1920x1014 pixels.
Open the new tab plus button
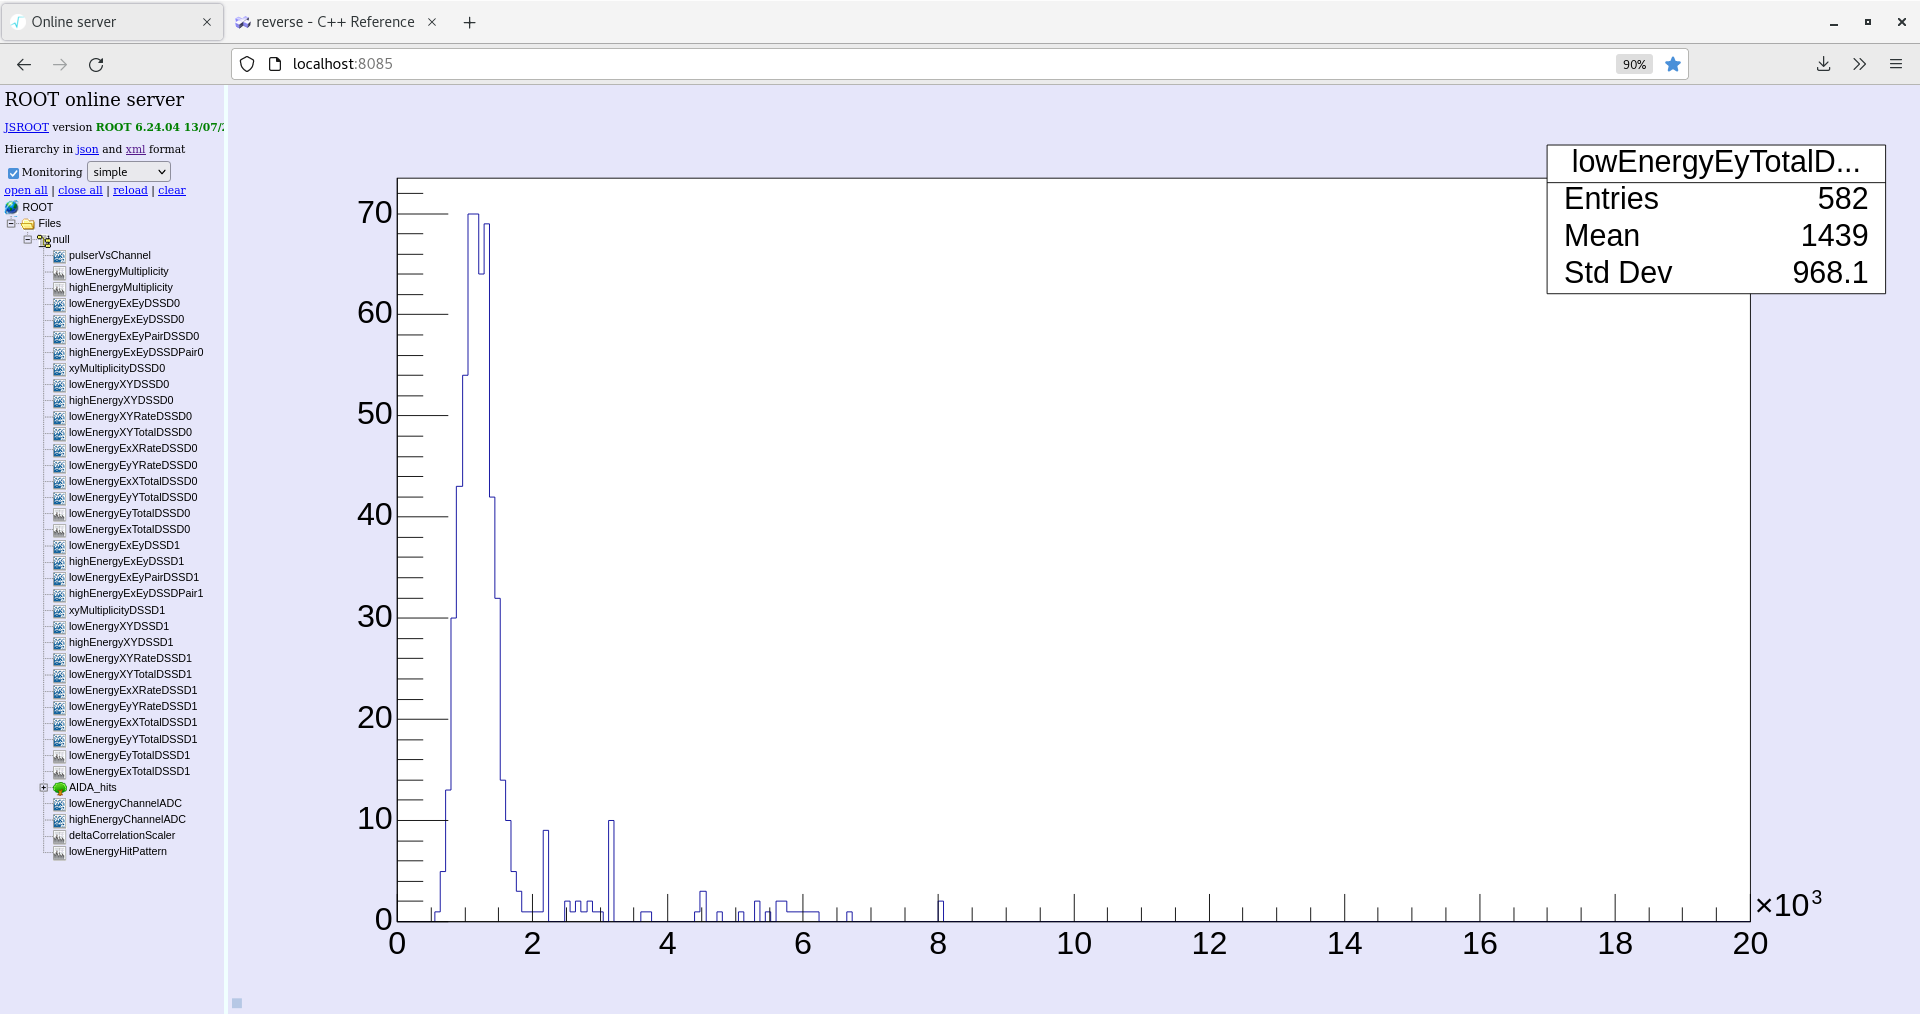pyautogui.click(x=469, y=22)
